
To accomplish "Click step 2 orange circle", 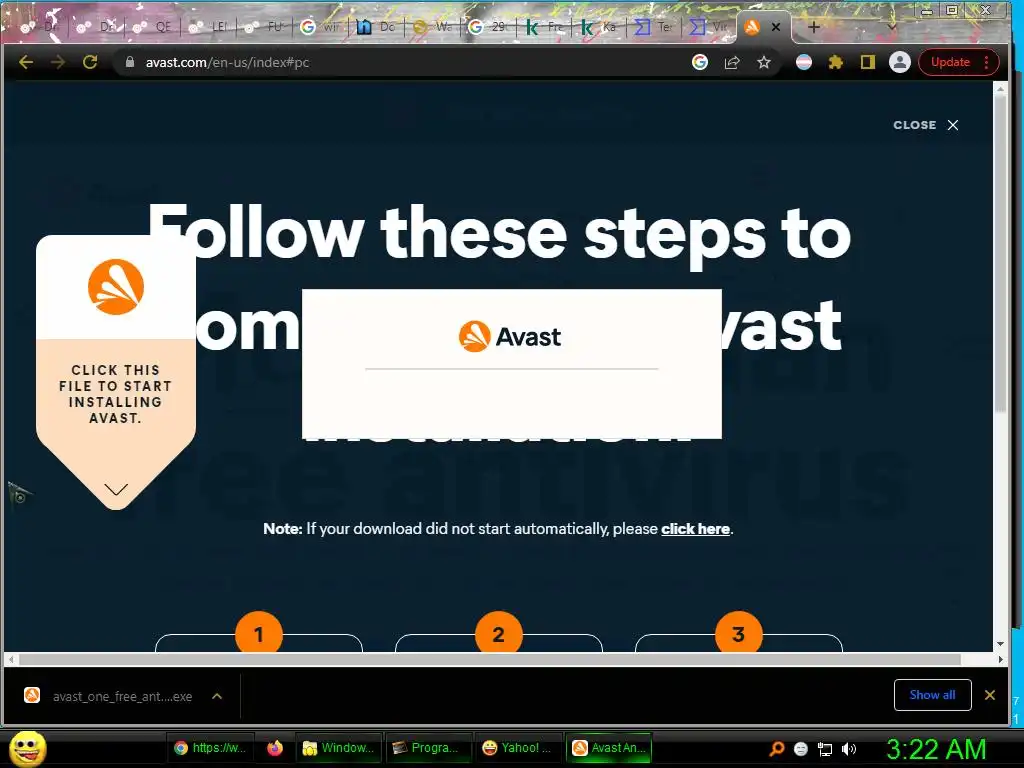I will pyautogui.click(x=498, y=633).
